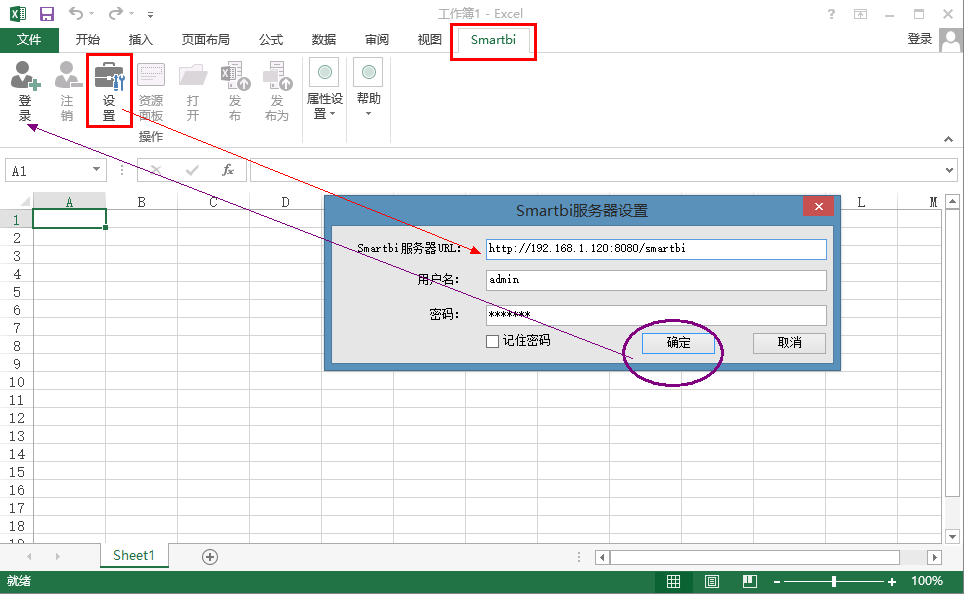
Task: Click the Save icon in quick access toolbar
Action: pos(47,14)
